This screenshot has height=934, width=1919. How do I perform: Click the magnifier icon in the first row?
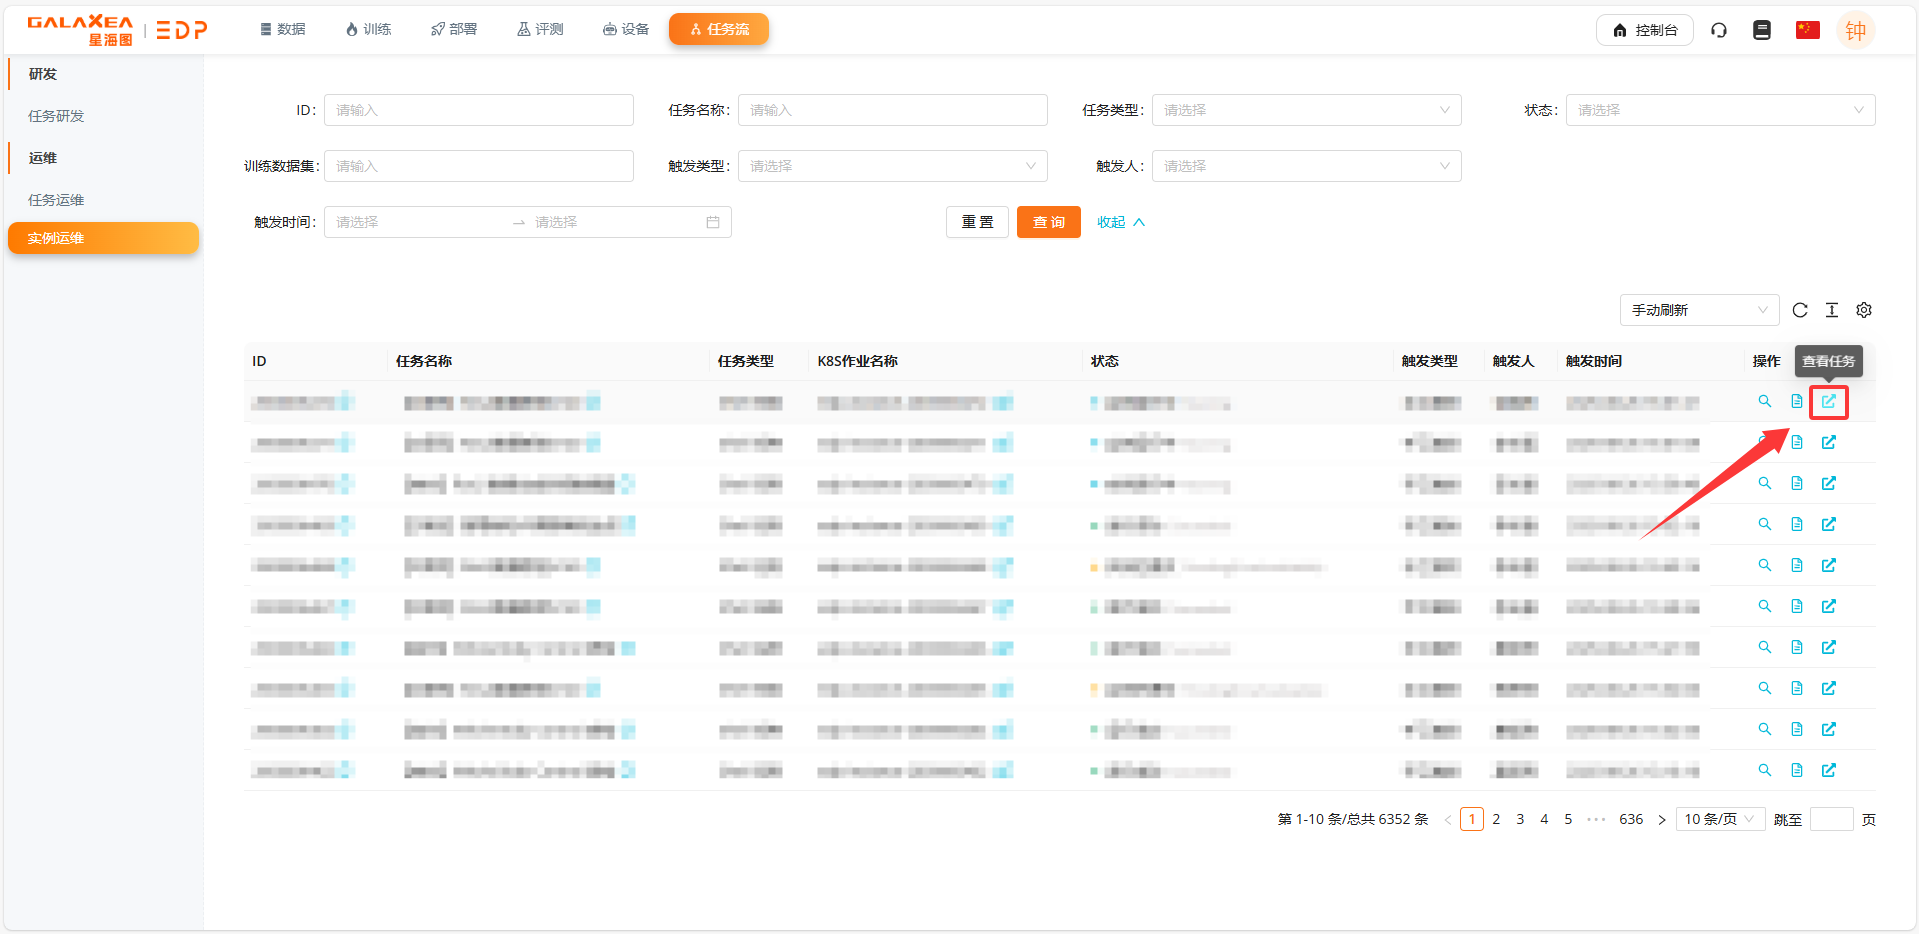tap(1765, 402)
